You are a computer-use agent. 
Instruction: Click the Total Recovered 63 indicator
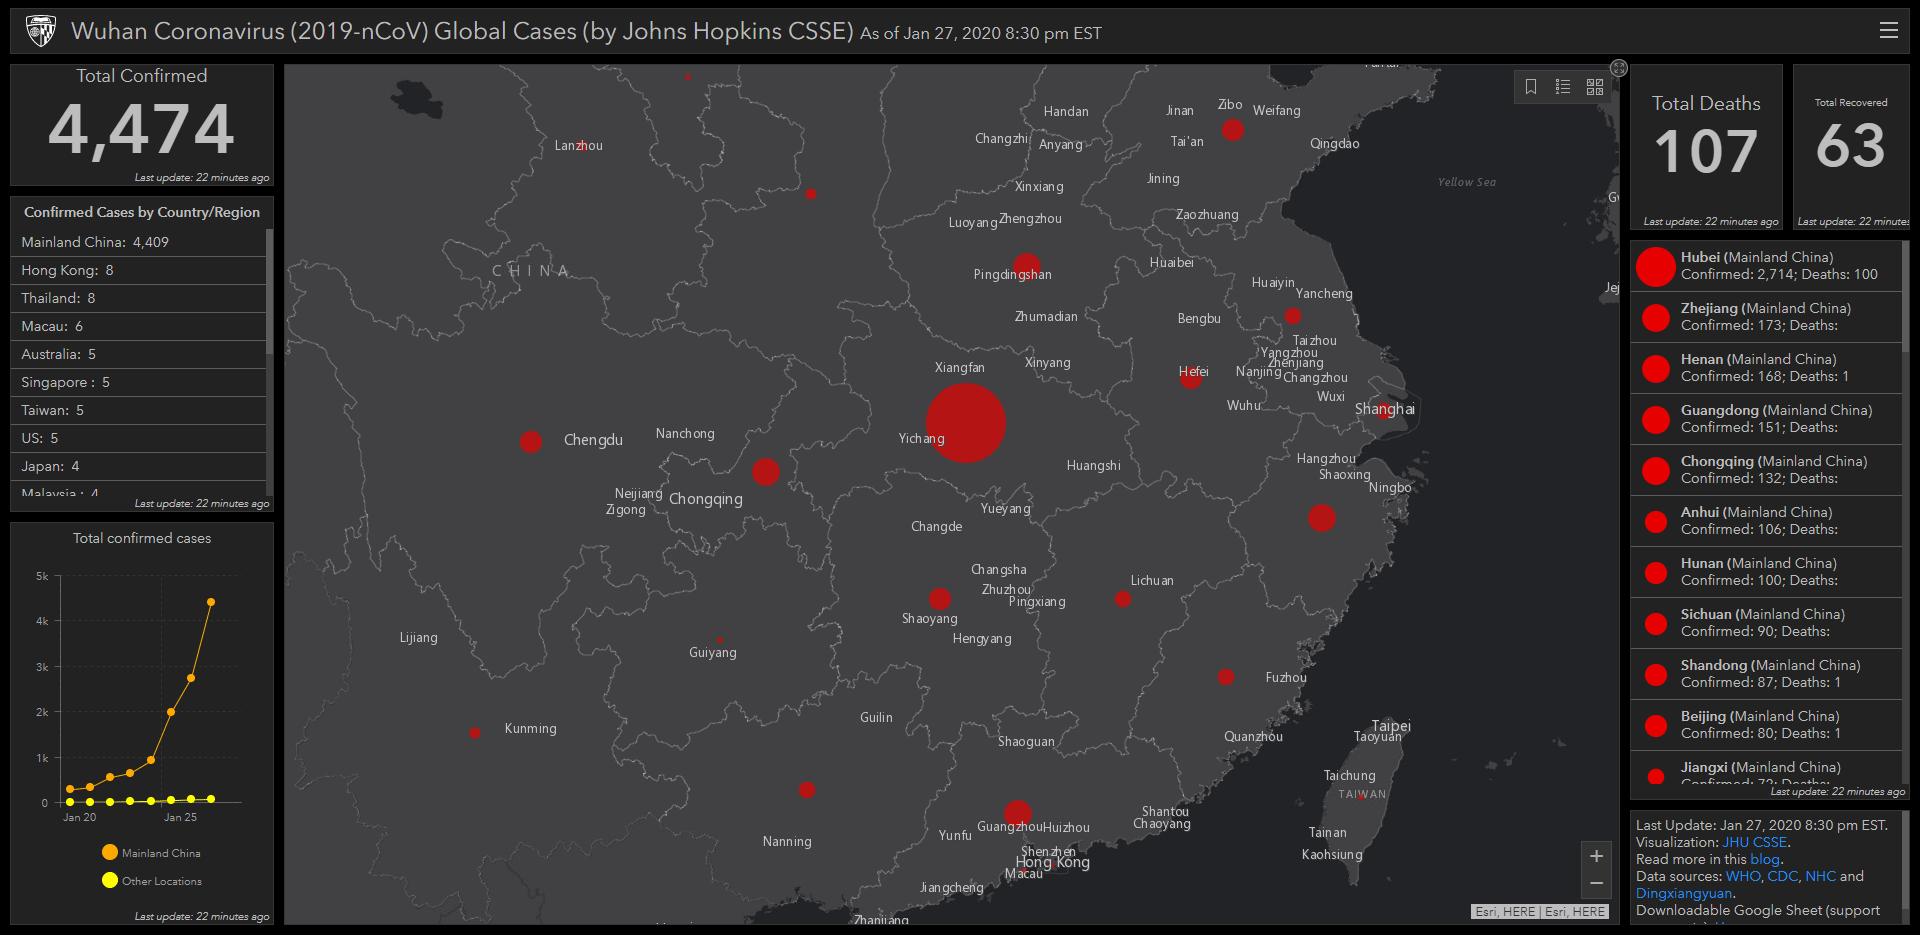click(x=1851, y=147)
